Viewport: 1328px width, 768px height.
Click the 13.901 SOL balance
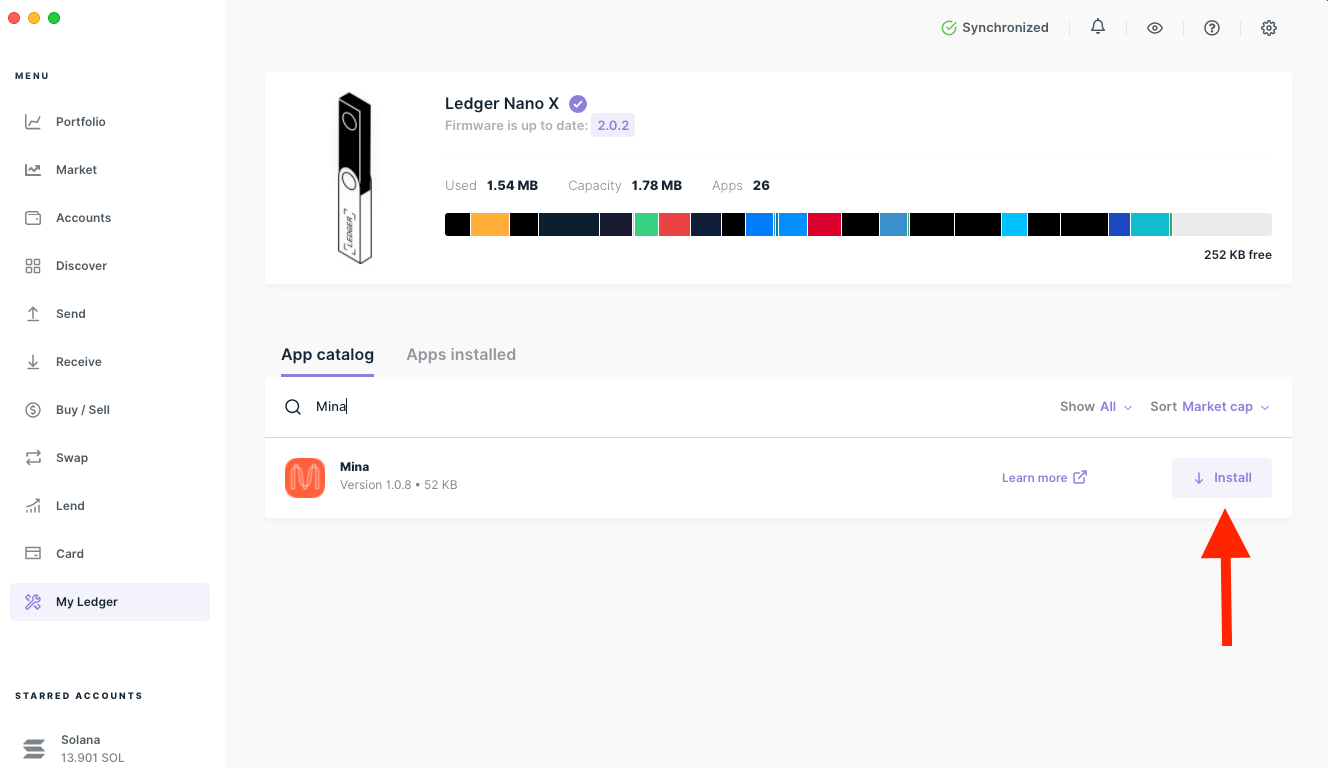[x=93, y=758]
